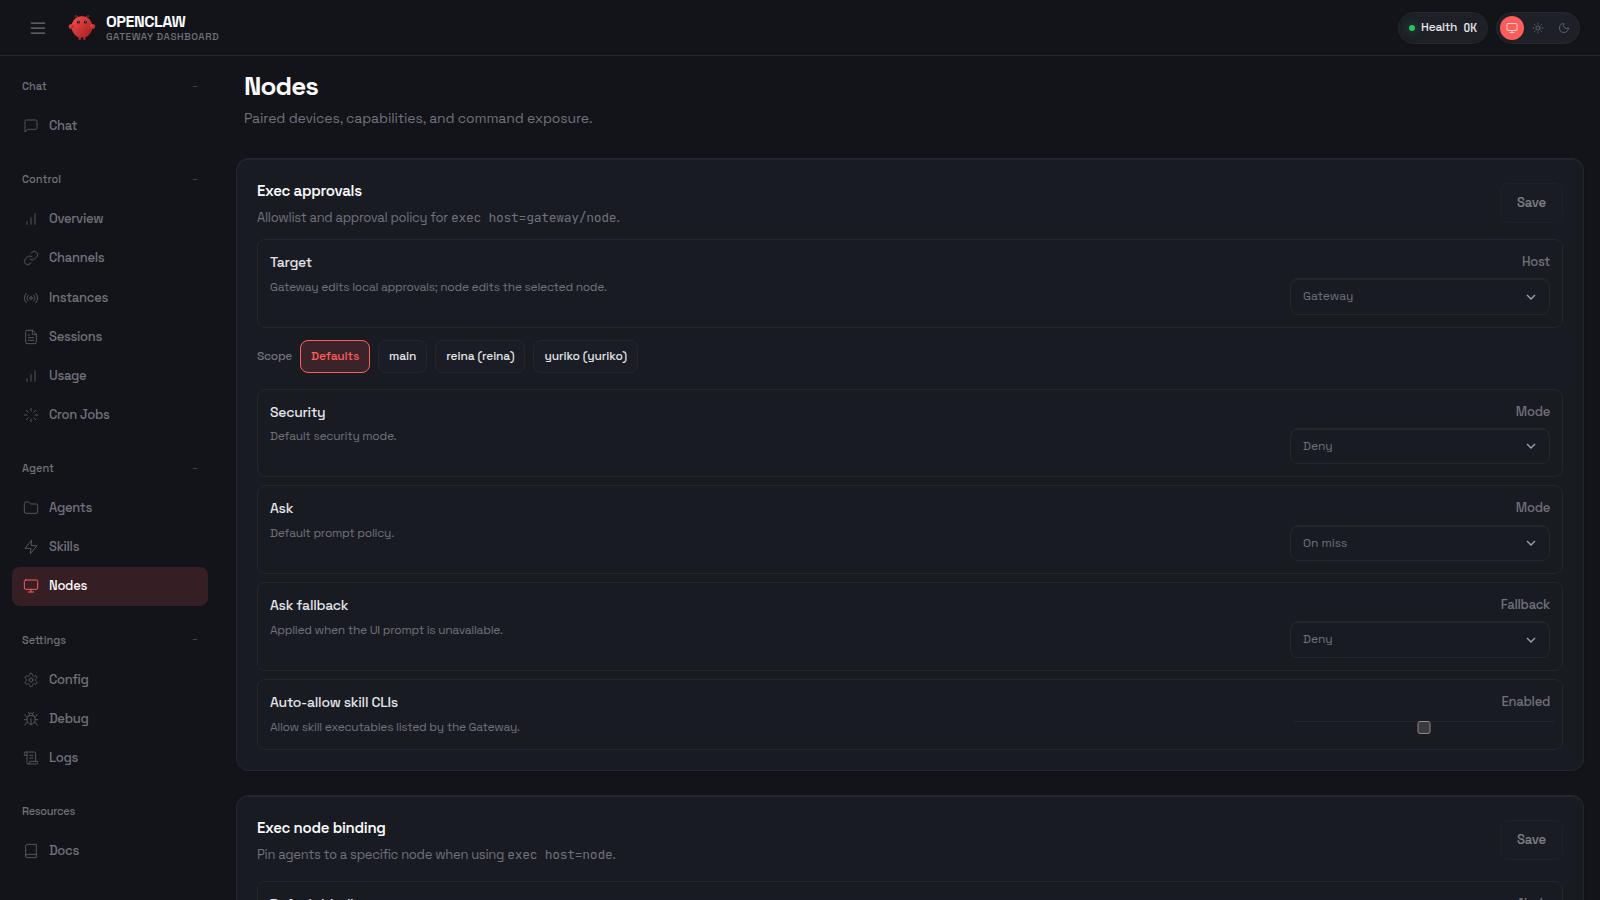Click the Skills lightning icon
Viewport: 1600px width, 900px height.
(31, 546)
